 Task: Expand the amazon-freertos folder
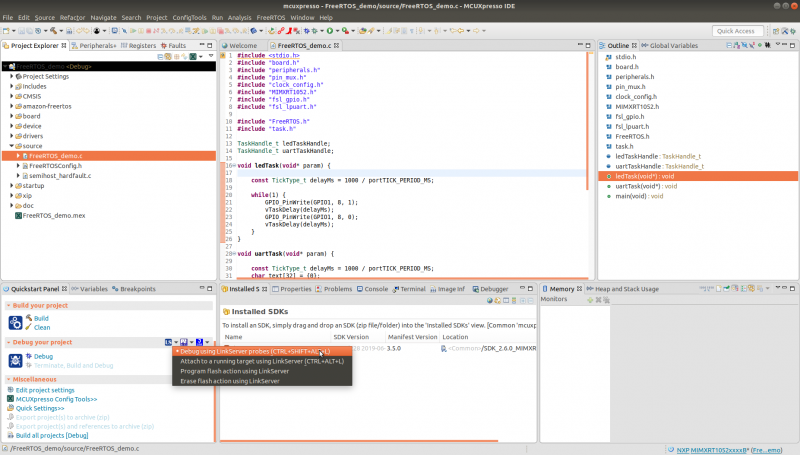[12, 106]
